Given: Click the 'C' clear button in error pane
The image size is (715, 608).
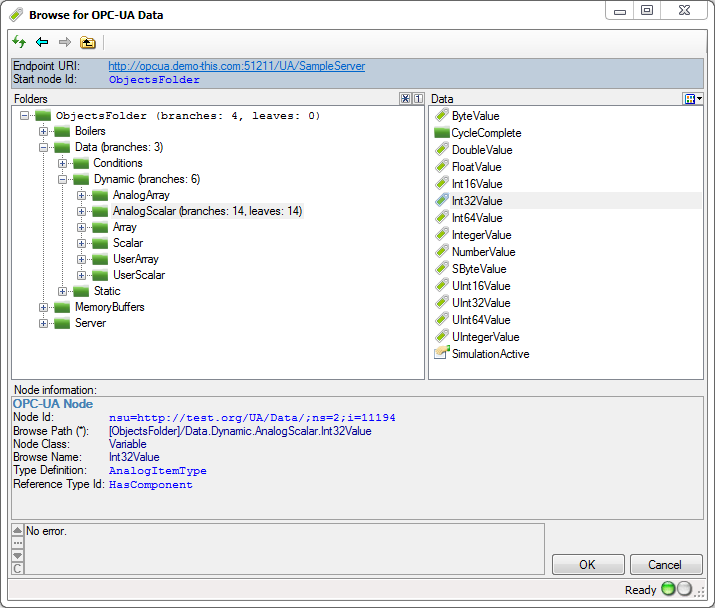Looking at the screenshot, I should (17, 568).
